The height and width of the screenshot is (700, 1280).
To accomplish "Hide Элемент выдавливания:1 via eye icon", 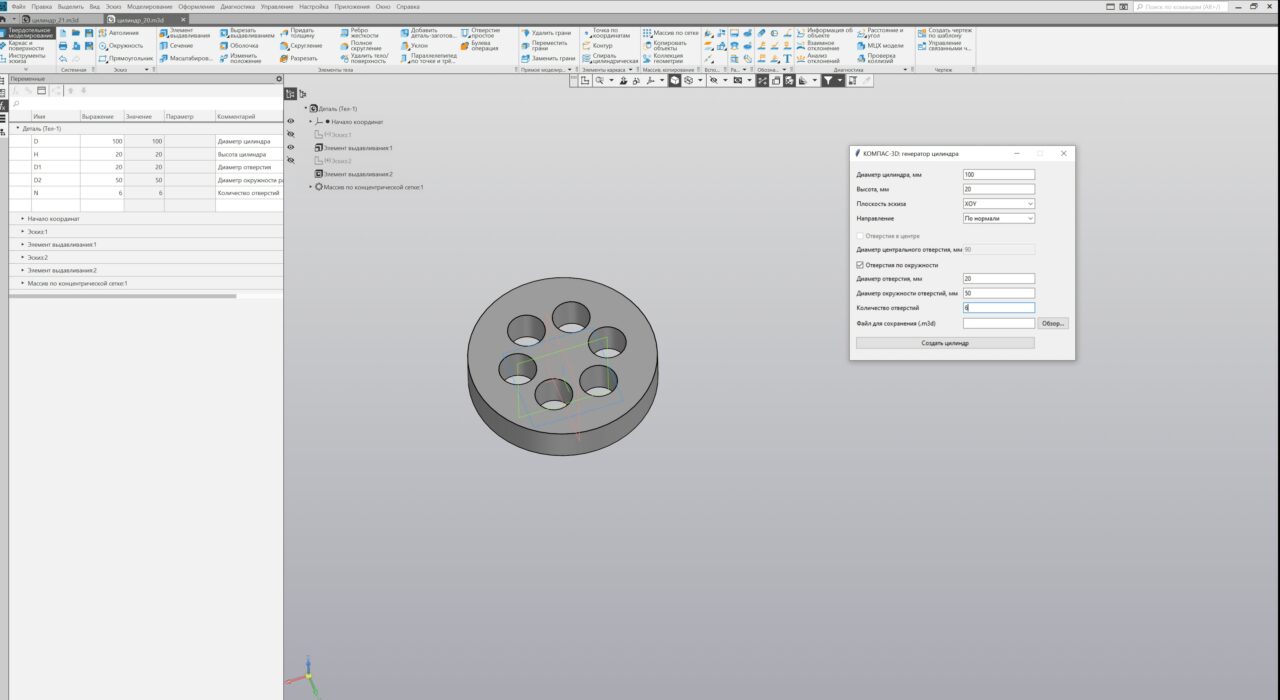I will pyautogui.click(x=291, y=147).
